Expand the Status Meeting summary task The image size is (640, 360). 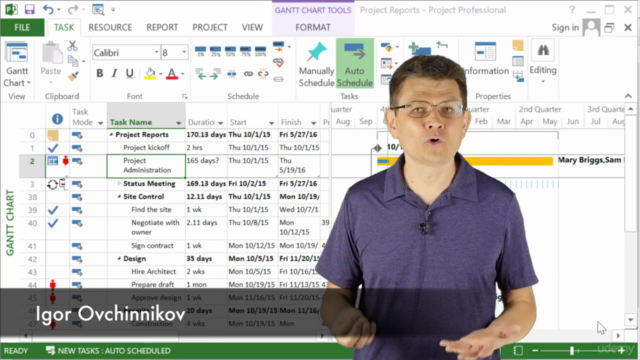pos(119,184)
